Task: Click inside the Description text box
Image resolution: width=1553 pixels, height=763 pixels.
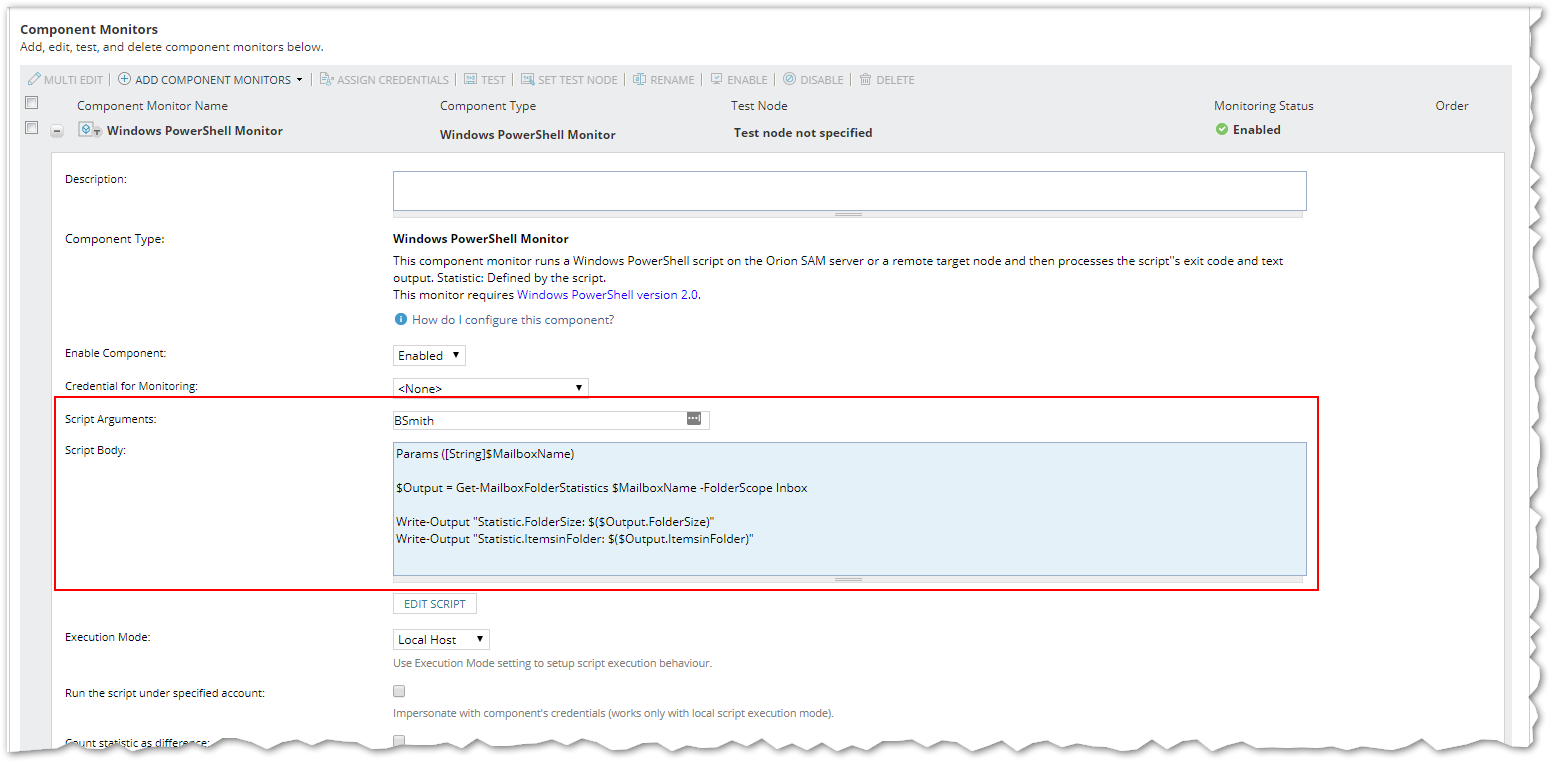Action: tap(849, 190)
